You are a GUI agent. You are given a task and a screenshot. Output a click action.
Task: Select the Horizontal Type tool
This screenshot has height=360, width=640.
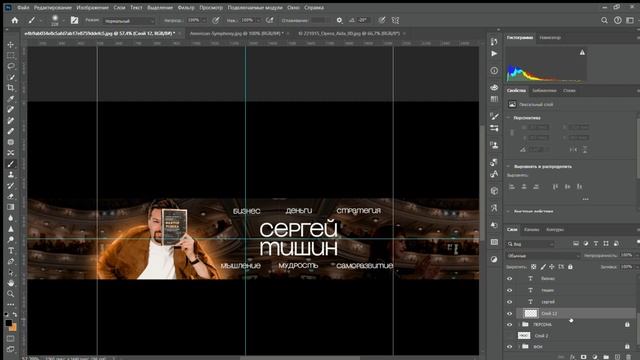coord(11,251)
